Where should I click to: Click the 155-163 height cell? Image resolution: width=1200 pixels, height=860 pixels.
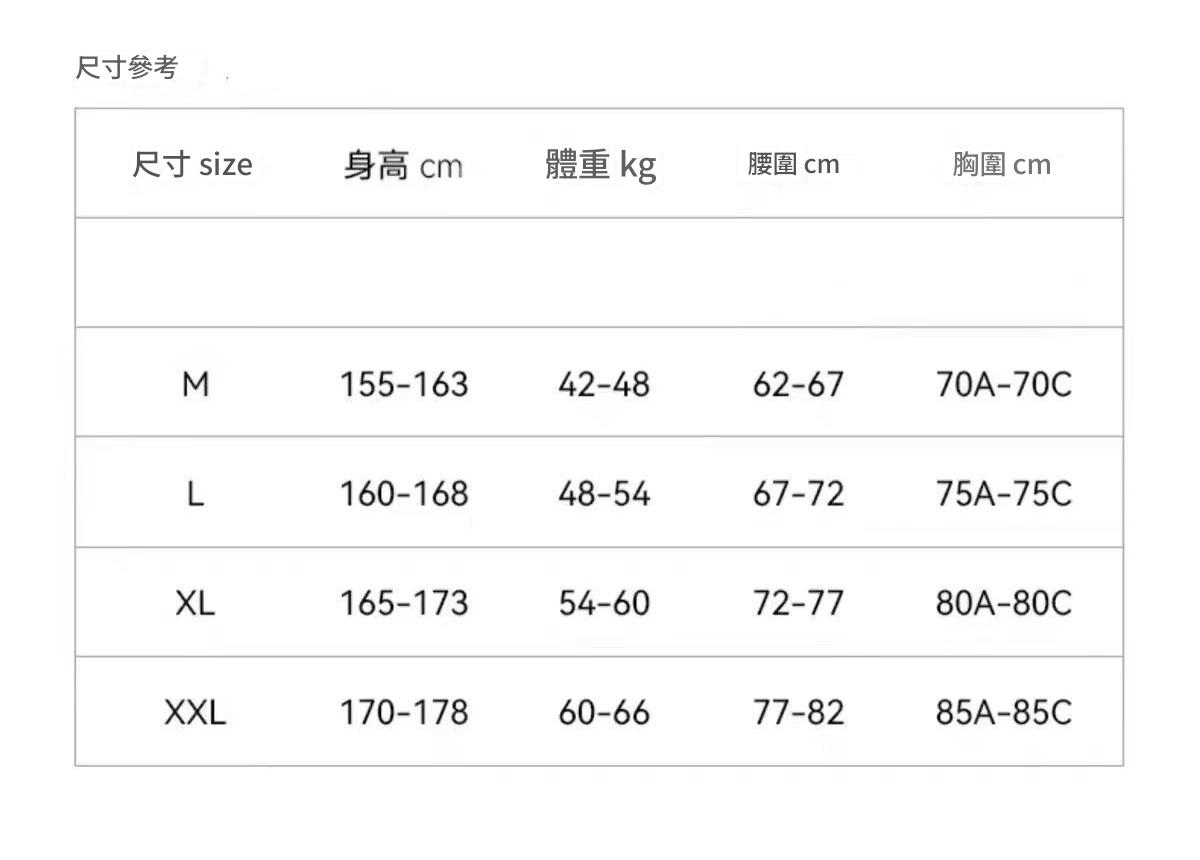coord(404,384)
